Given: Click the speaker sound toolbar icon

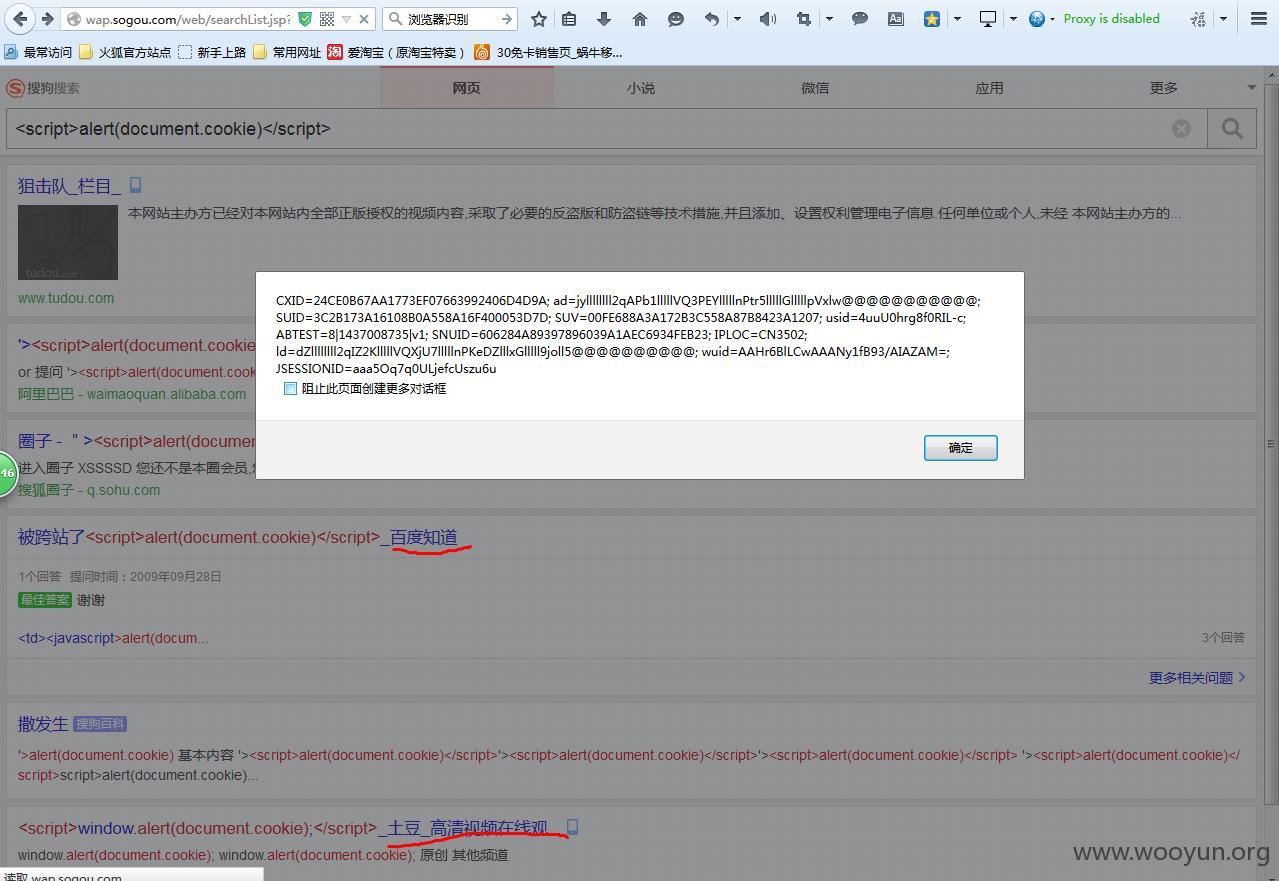Looking at the screenshot, I should coord(768,18).
